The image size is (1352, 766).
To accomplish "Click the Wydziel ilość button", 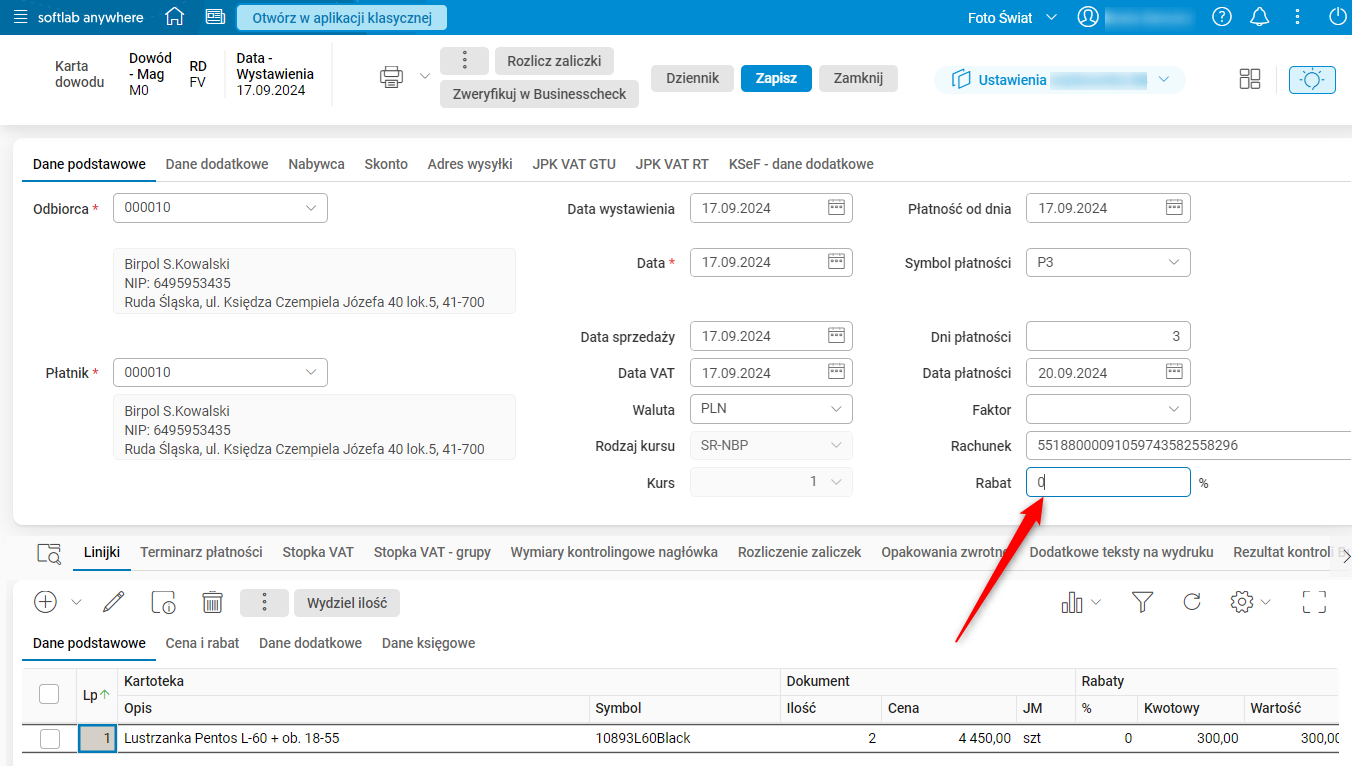I will pos(347,602).
